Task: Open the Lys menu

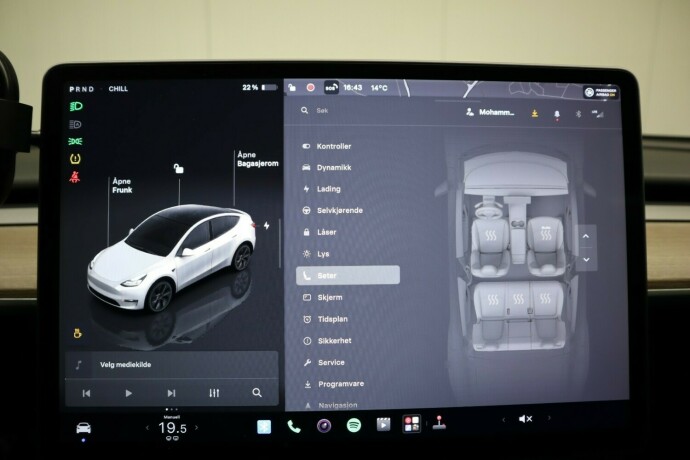Action: coord(316,254)
